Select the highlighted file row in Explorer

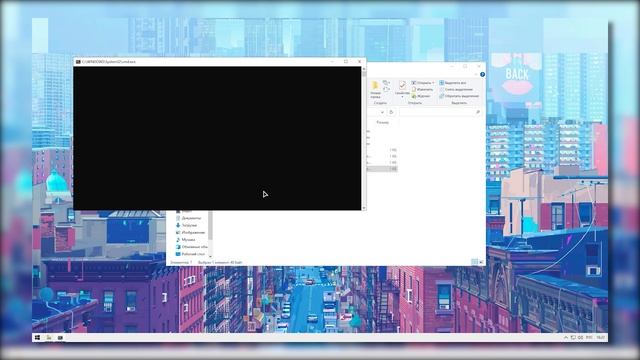click(382, 169)
